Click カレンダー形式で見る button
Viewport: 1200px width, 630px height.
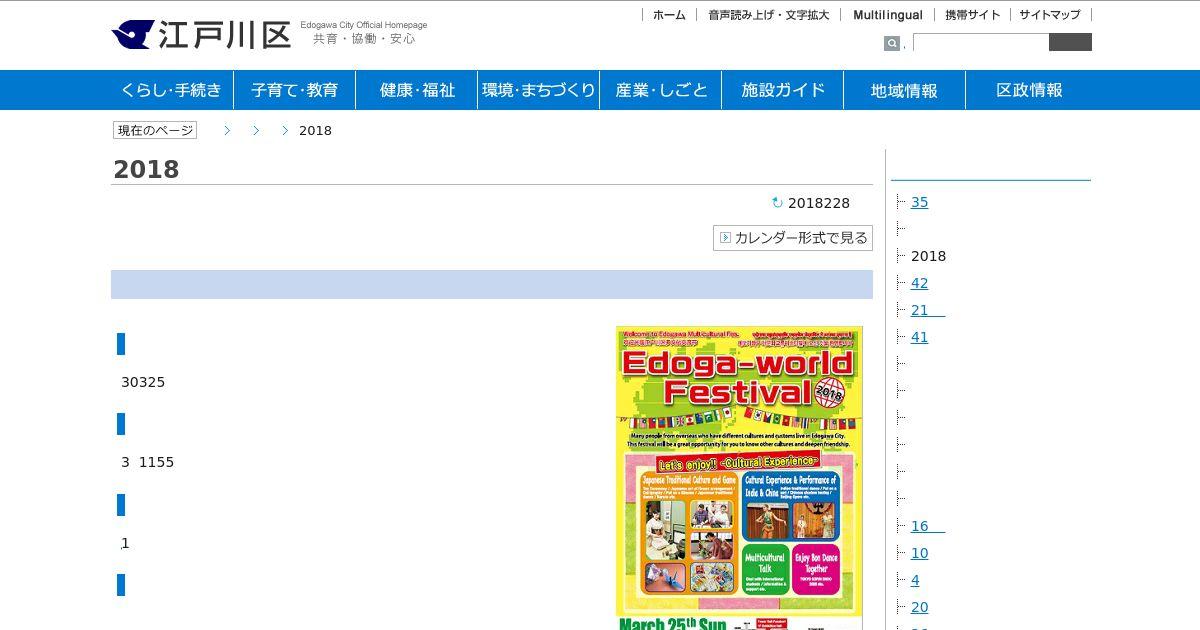pyautogui.click(x=793, y=238)
